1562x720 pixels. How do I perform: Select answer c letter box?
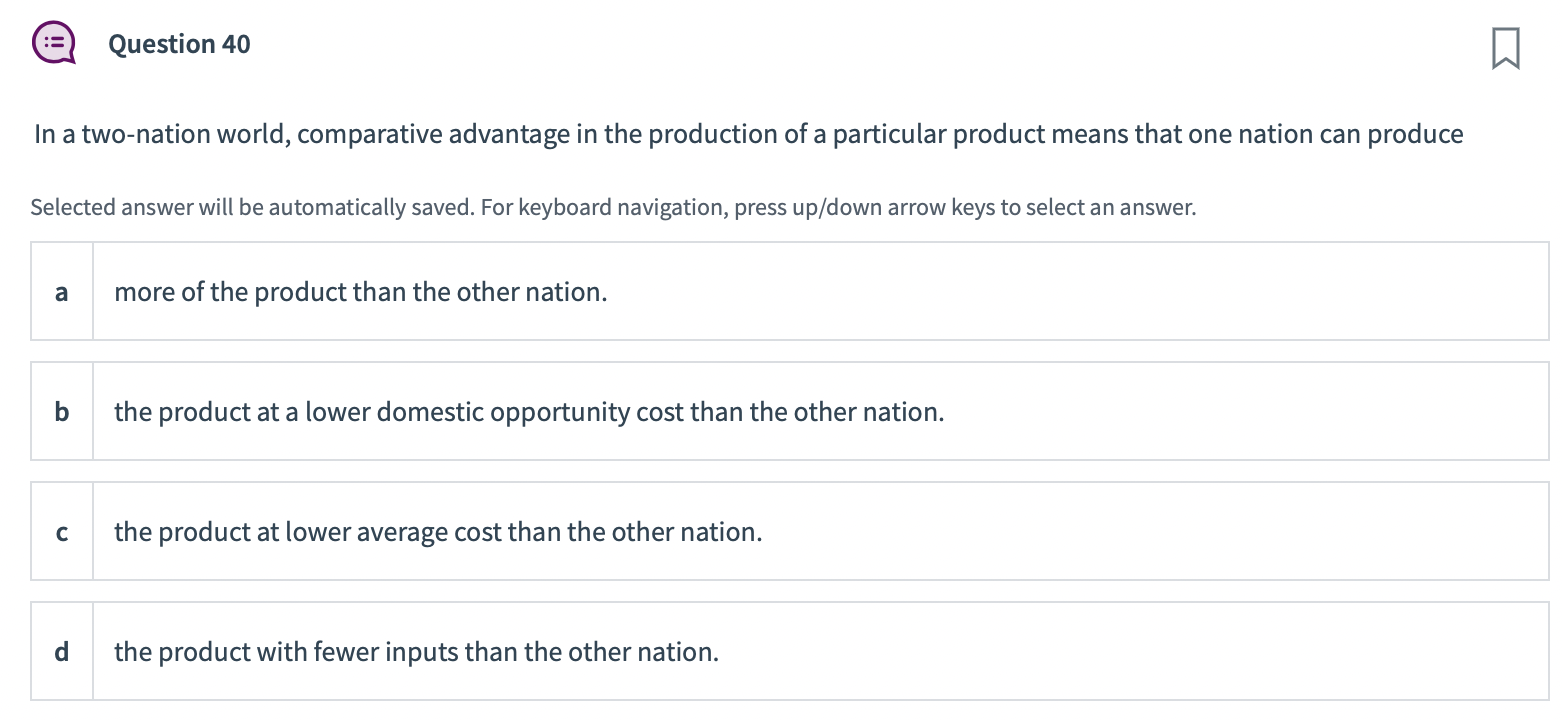tap(62, 532)
